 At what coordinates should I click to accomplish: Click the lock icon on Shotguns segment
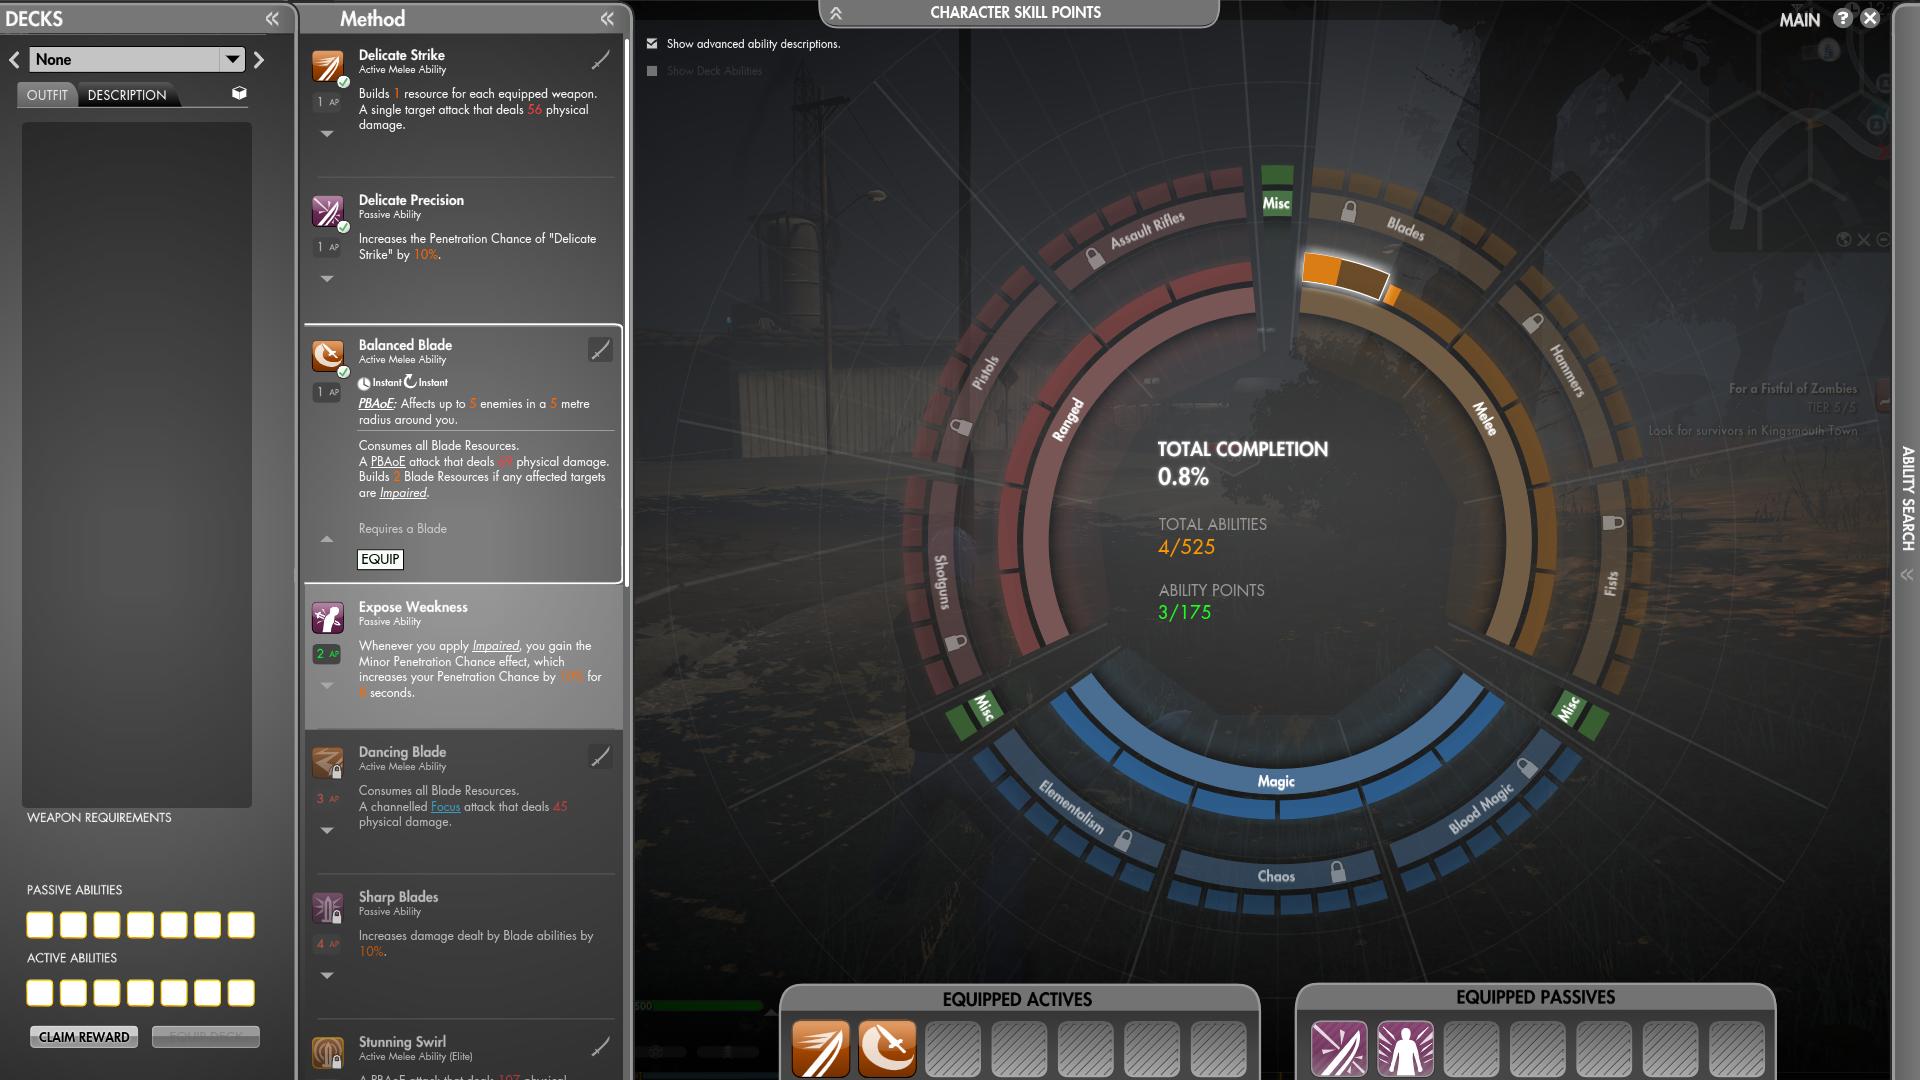pyautogui.click(x=955, y=642)
